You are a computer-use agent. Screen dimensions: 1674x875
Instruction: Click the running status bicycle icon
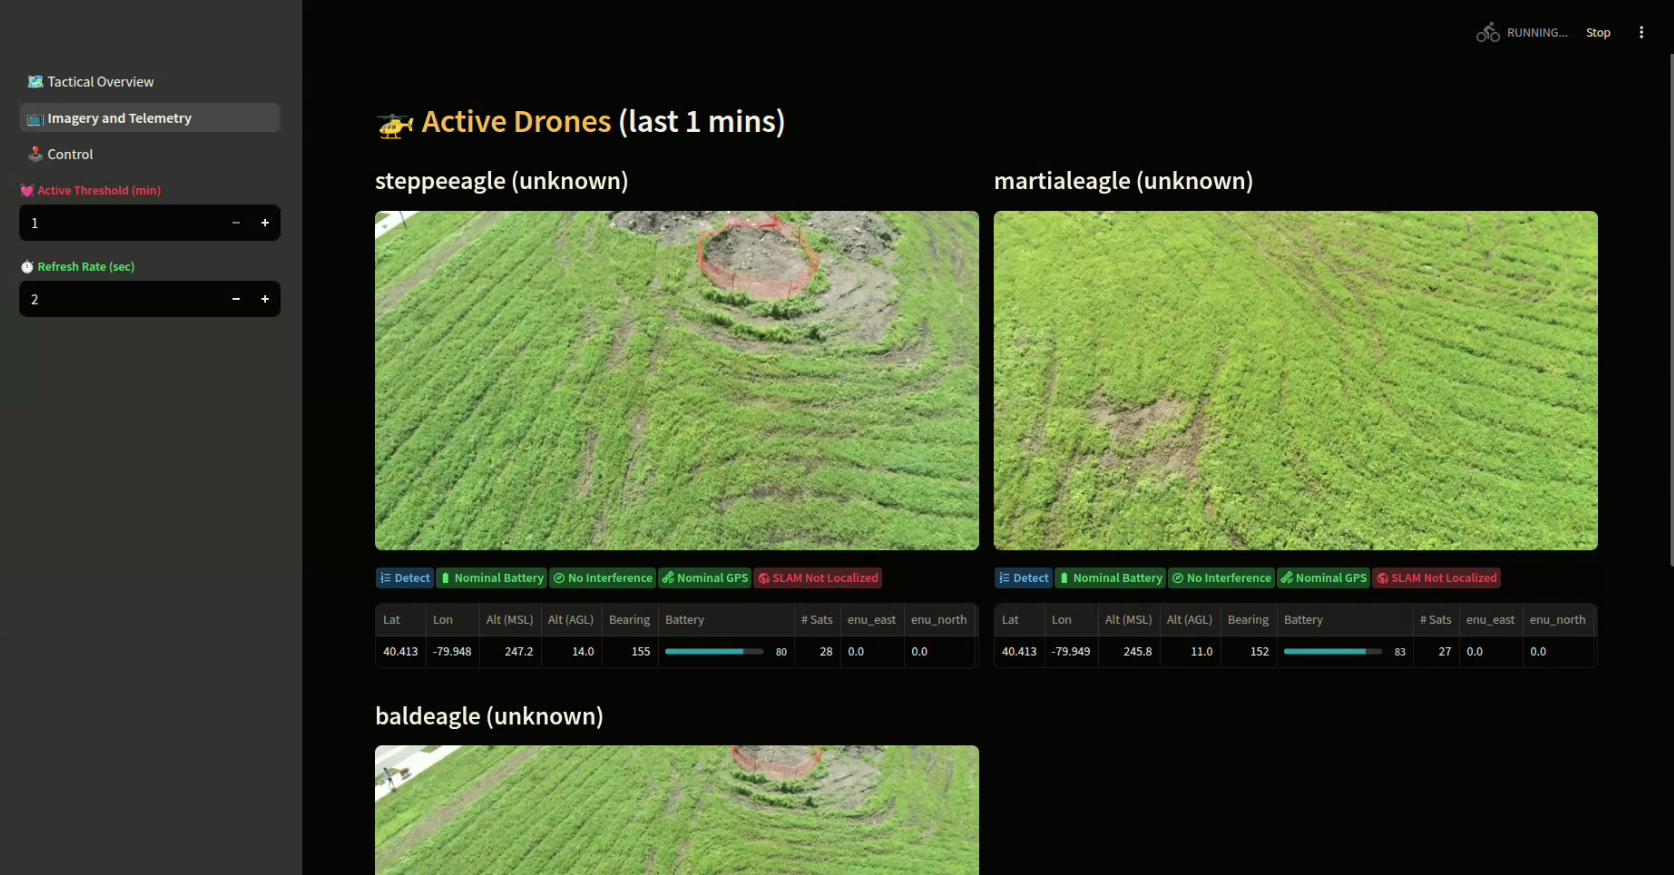pyautogui.click(x=1488, y=33)
